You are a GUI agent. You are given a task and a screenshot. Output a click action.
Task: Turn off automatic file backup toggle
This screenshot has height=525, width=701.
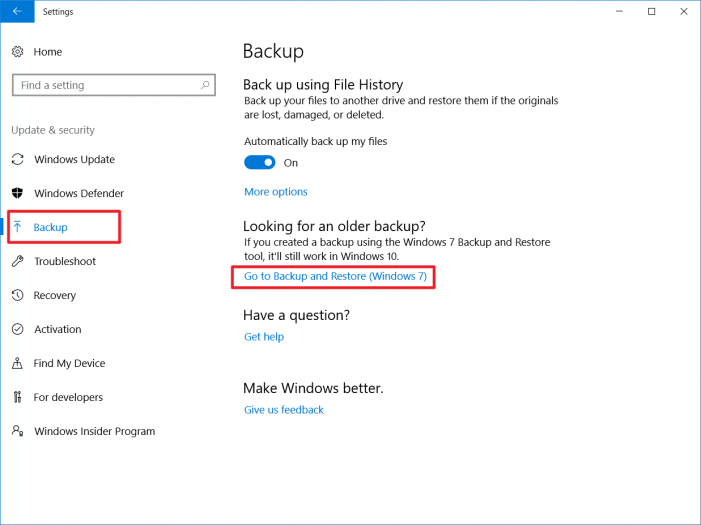point(260,163)
